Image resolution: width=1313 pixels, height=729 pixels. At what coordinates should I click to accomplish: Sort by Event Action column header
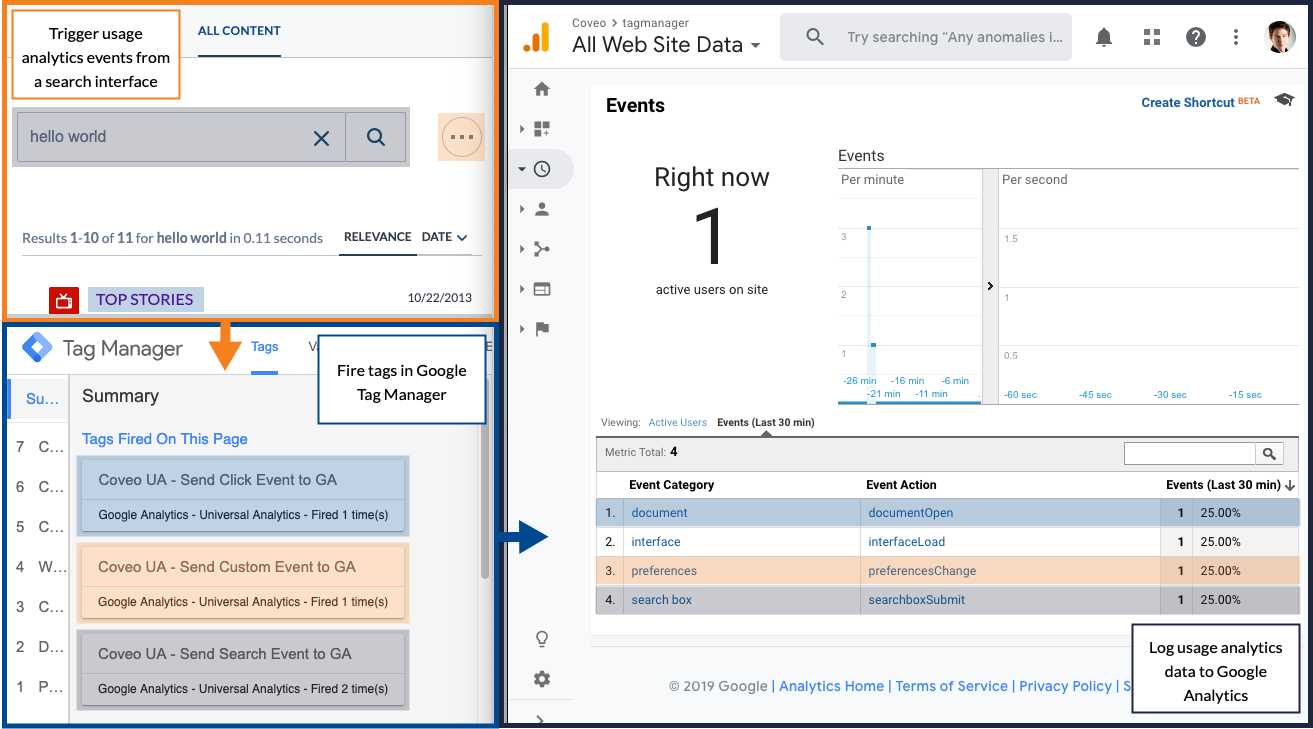901,485
